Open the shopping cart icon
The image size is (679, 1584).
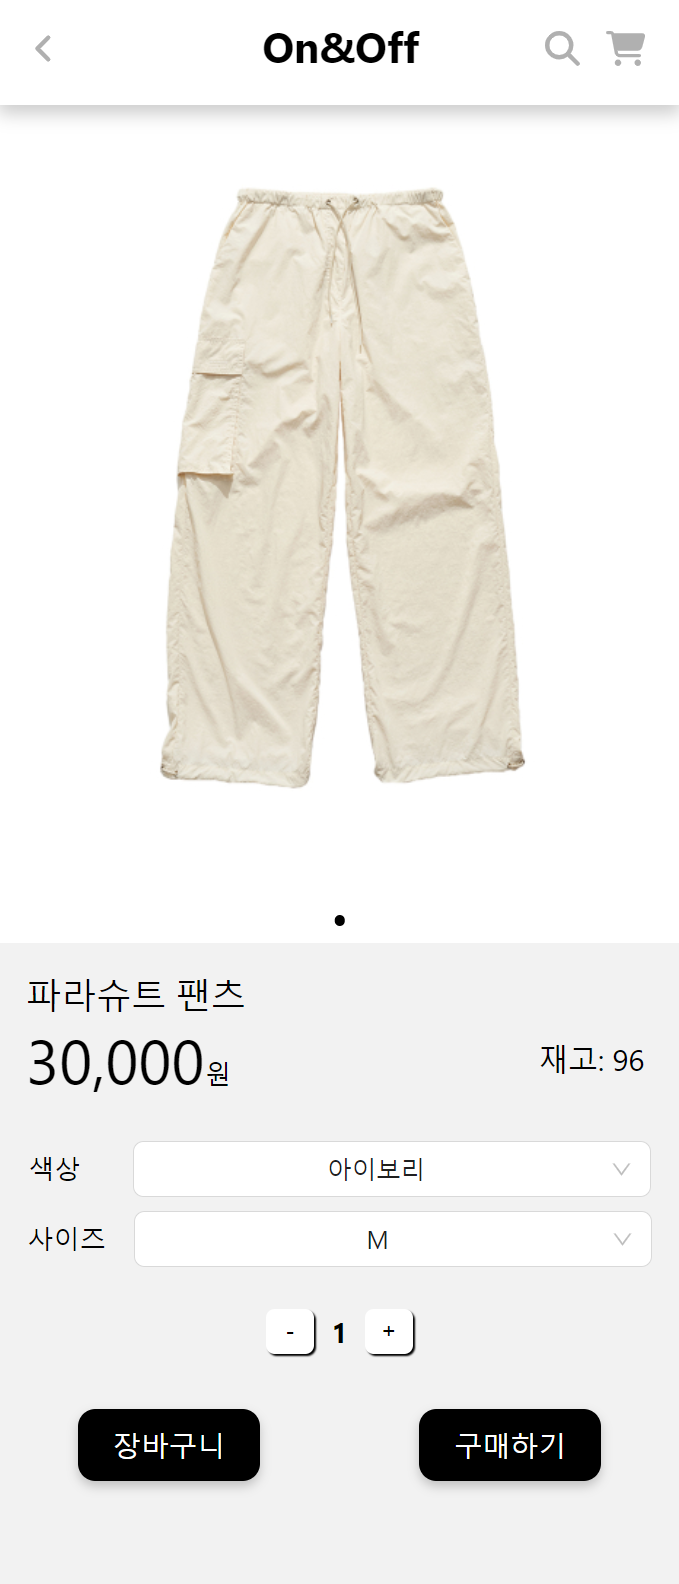click(626, 48)
